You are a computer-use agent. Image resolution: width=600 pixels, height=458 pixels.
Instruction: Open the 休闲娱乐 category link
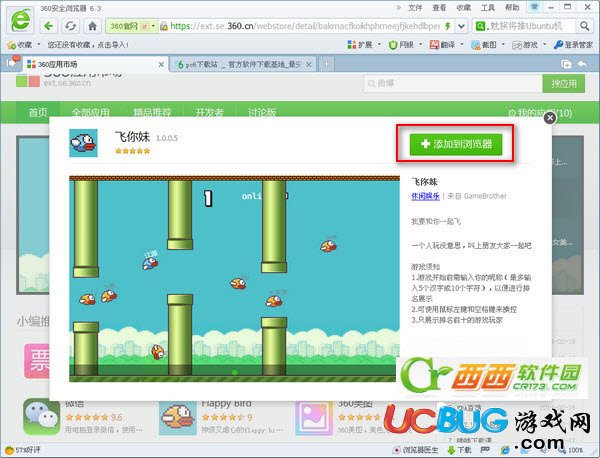(x=425, y=196)
